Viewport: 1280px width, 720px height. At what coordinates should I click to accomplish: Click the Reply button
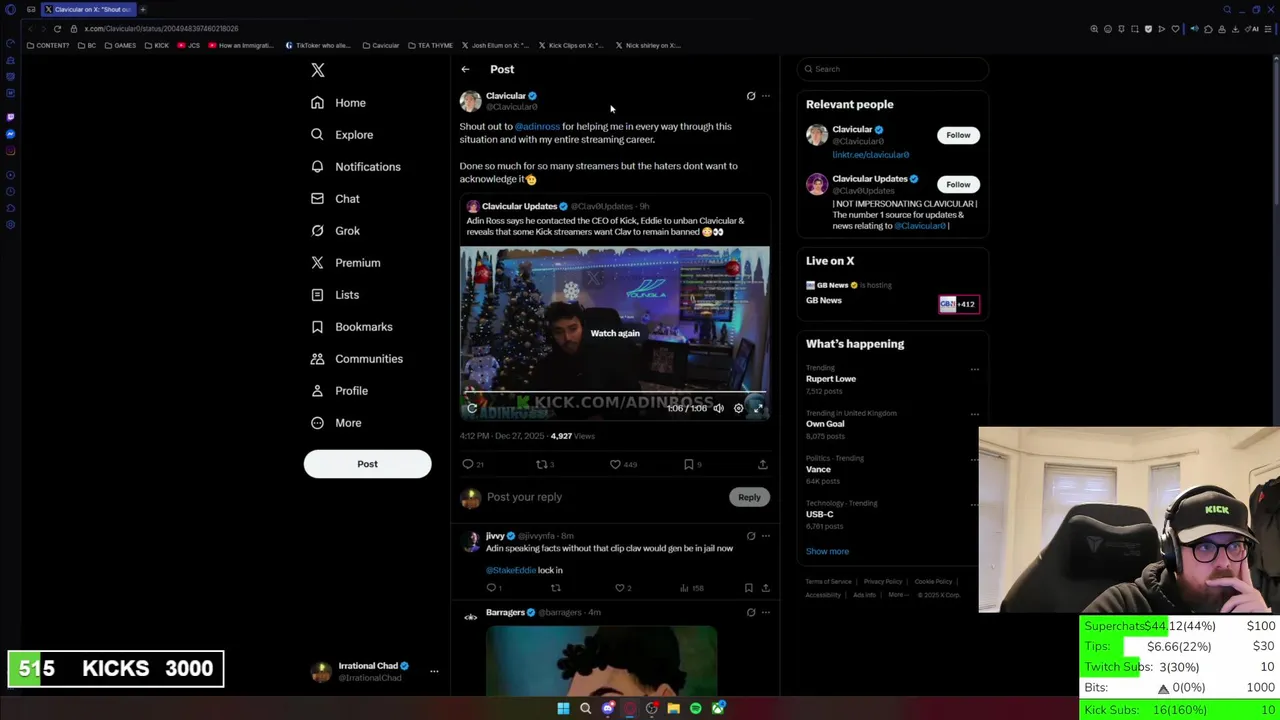pos(749,497)
